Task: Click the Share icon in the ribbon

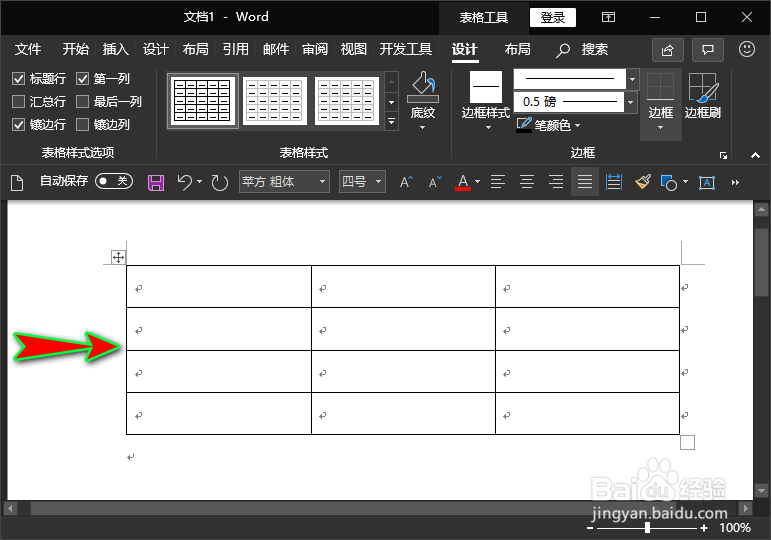Action: tap(667, 50)
